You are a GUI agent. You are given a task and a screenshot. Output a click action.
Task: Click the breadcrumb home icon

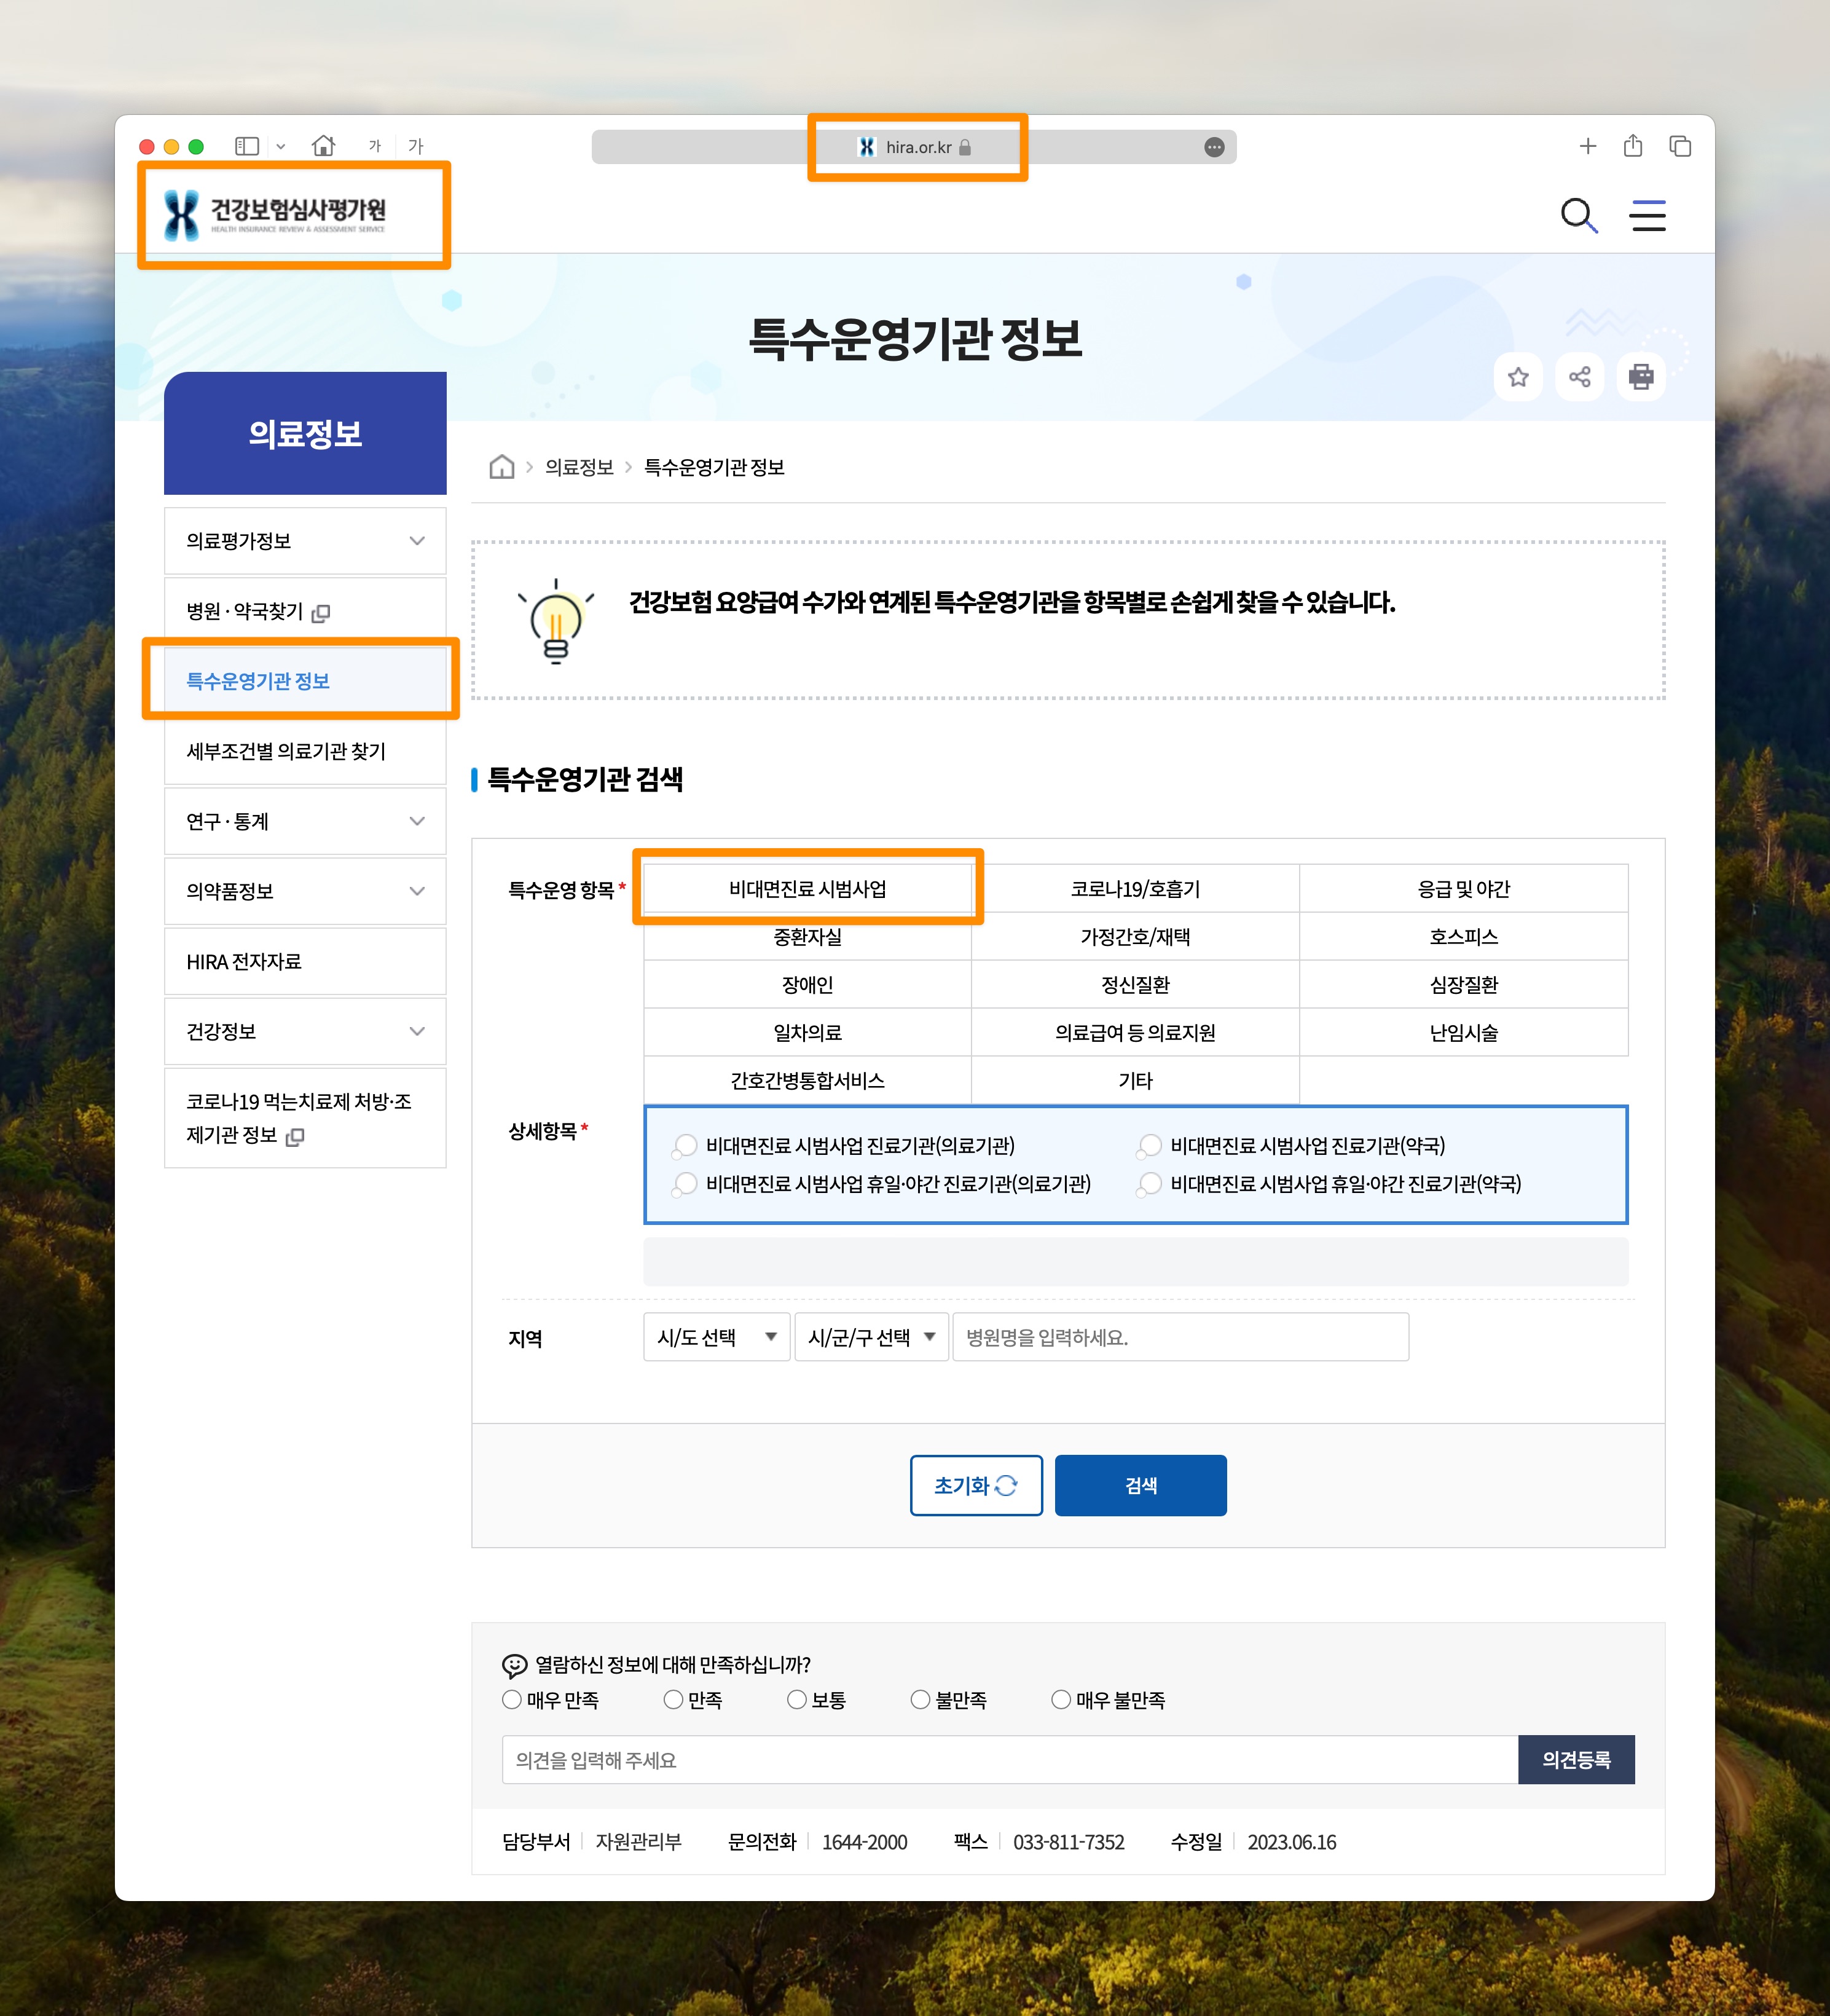click(x=502, y=467)
